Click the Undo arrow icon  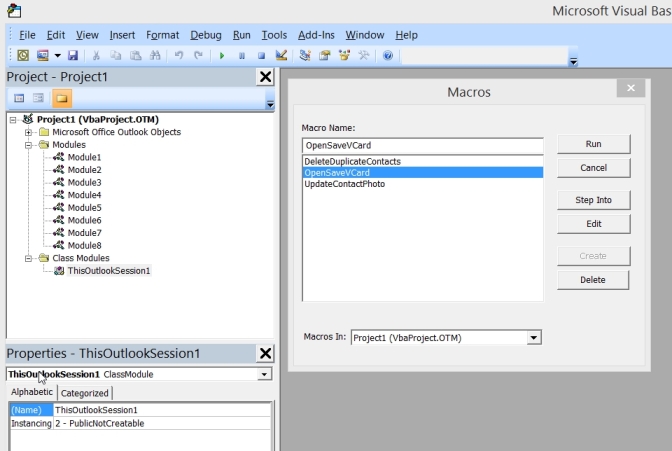[179, 55]
